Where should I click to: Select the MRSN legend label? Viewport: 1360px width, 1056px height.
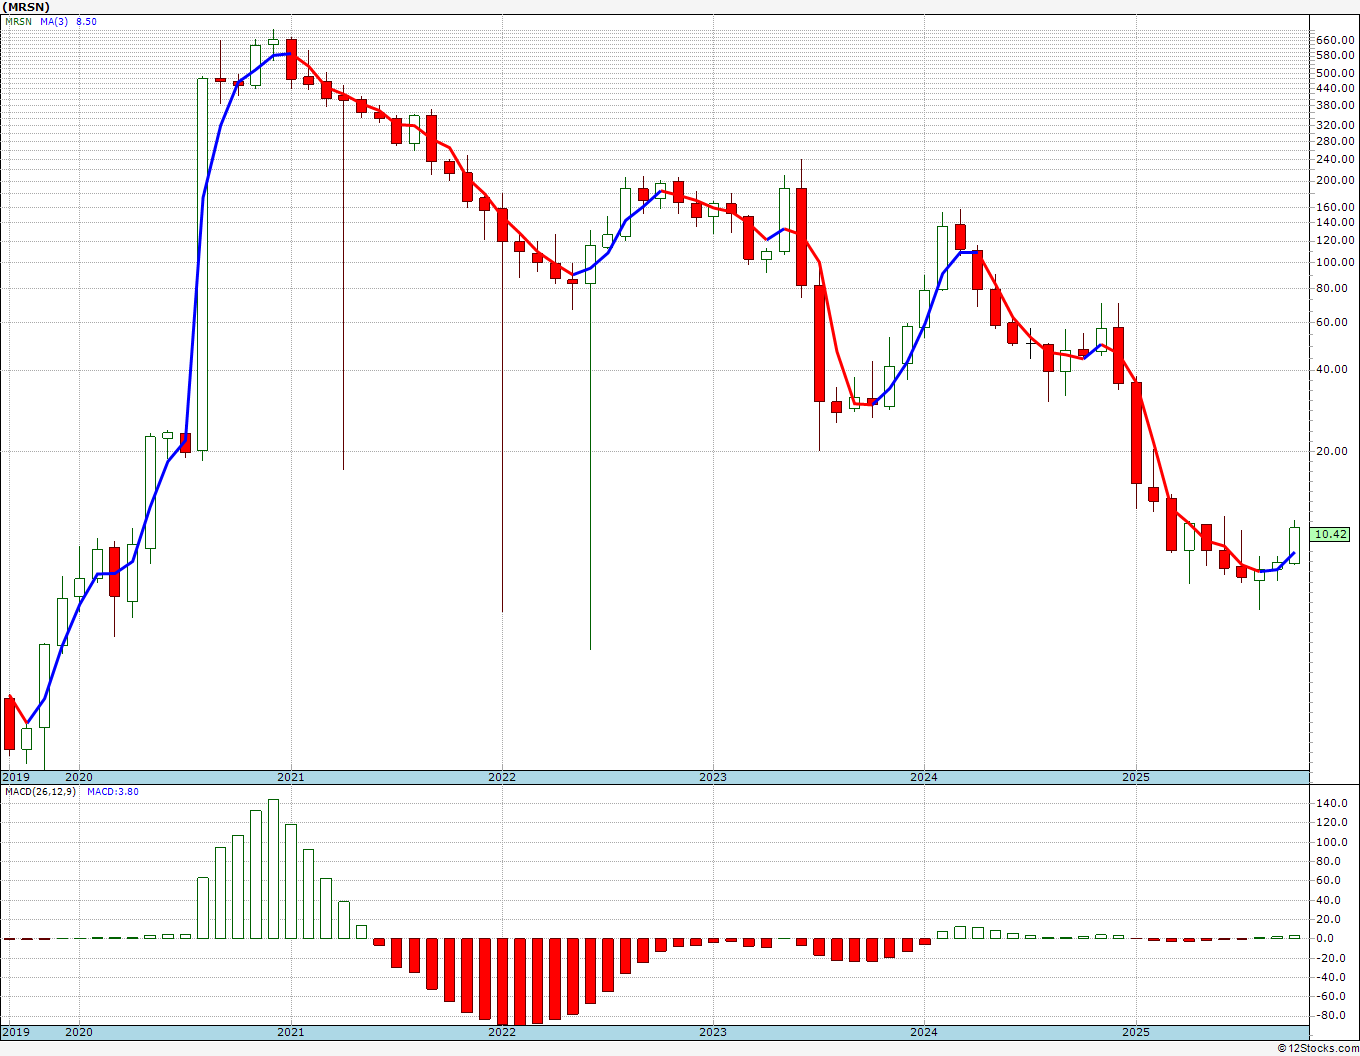point(18,21)
